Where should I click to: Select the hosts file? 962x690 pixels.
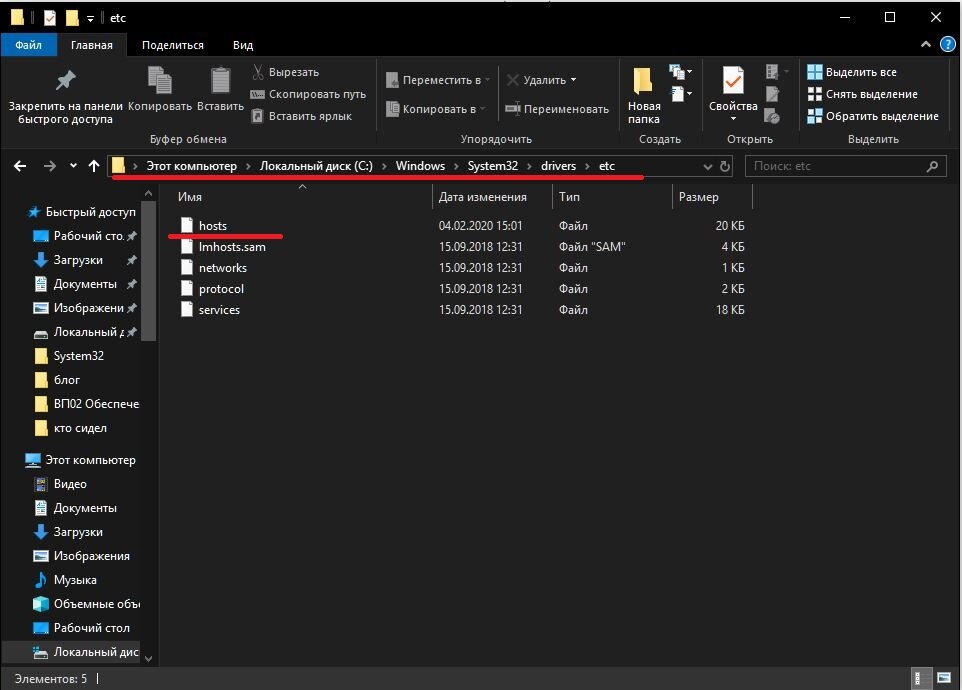212,226
